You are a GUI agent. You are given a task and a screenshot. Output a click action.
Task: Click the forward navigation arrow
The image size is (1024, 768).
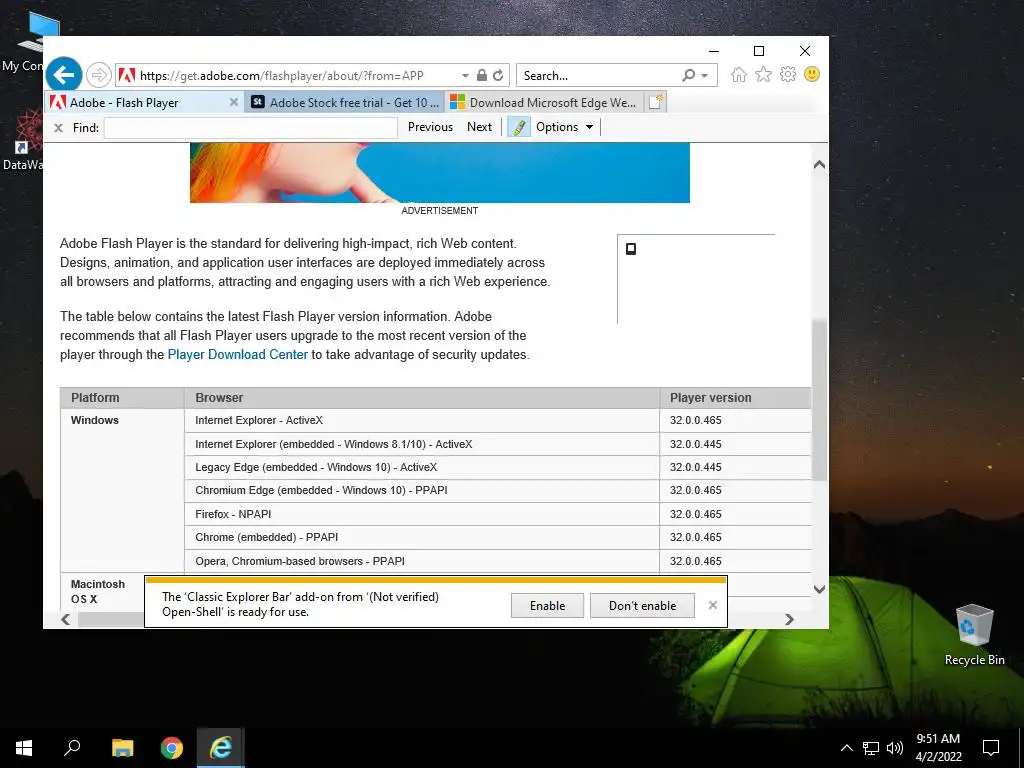click(99, 75)
